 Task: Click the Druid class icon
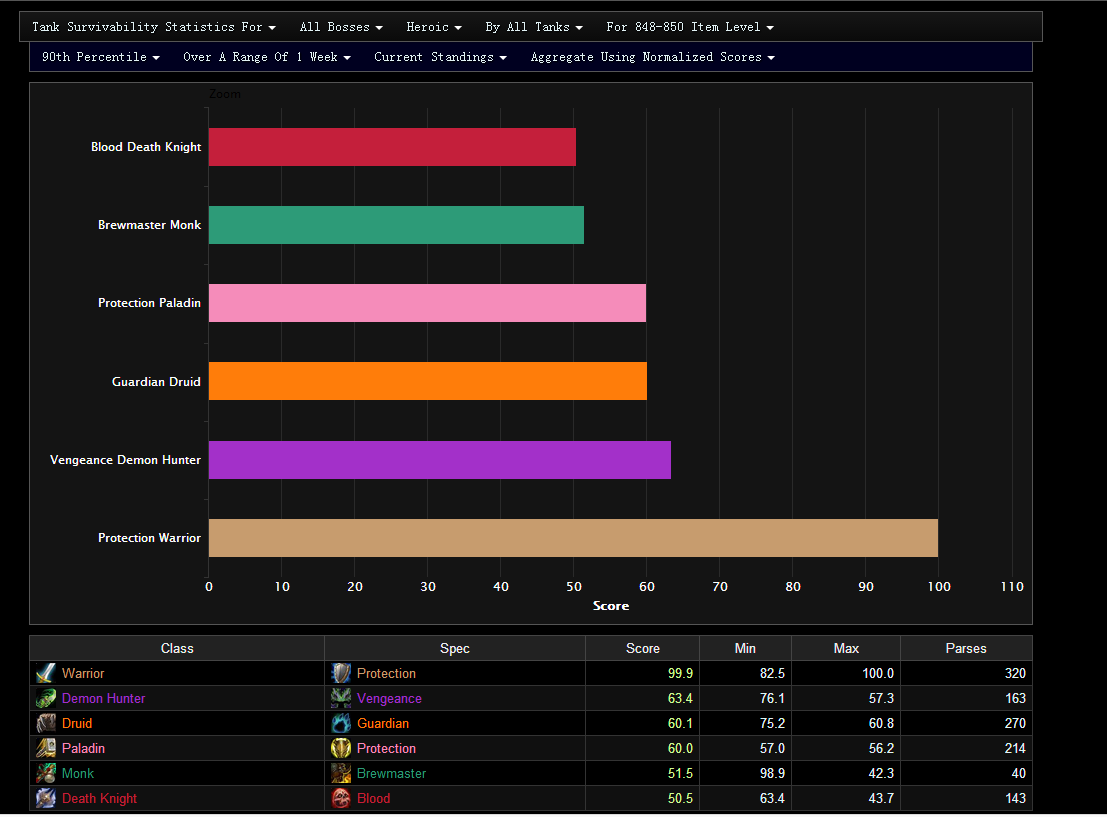point(46,724)
